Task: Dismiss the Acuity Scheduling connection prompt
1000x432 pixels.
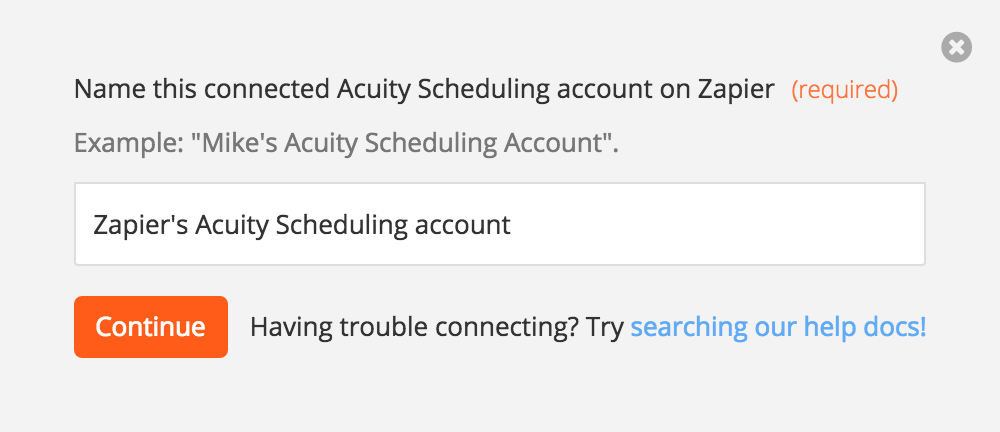Action: pyautogui.click(x=956, y=47)
